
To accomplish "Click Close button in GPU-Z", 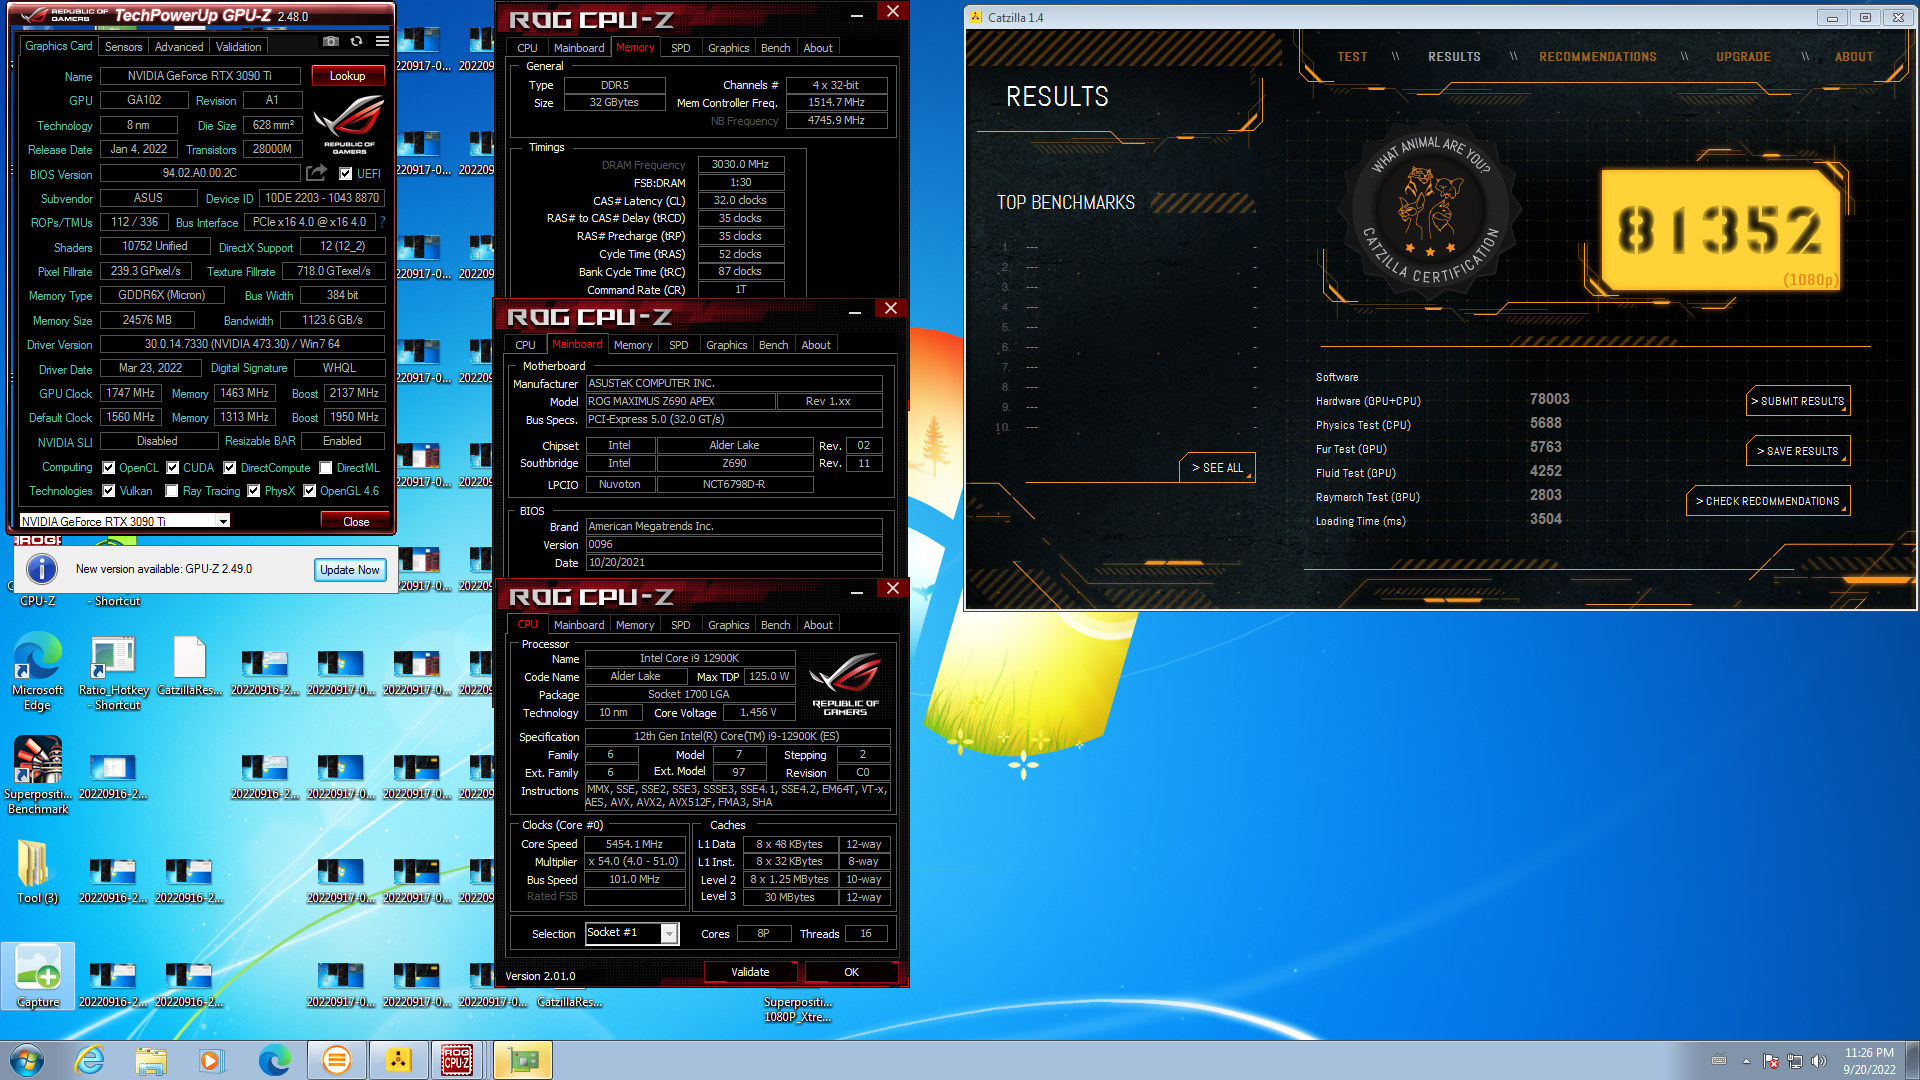I will pos(356,521).
